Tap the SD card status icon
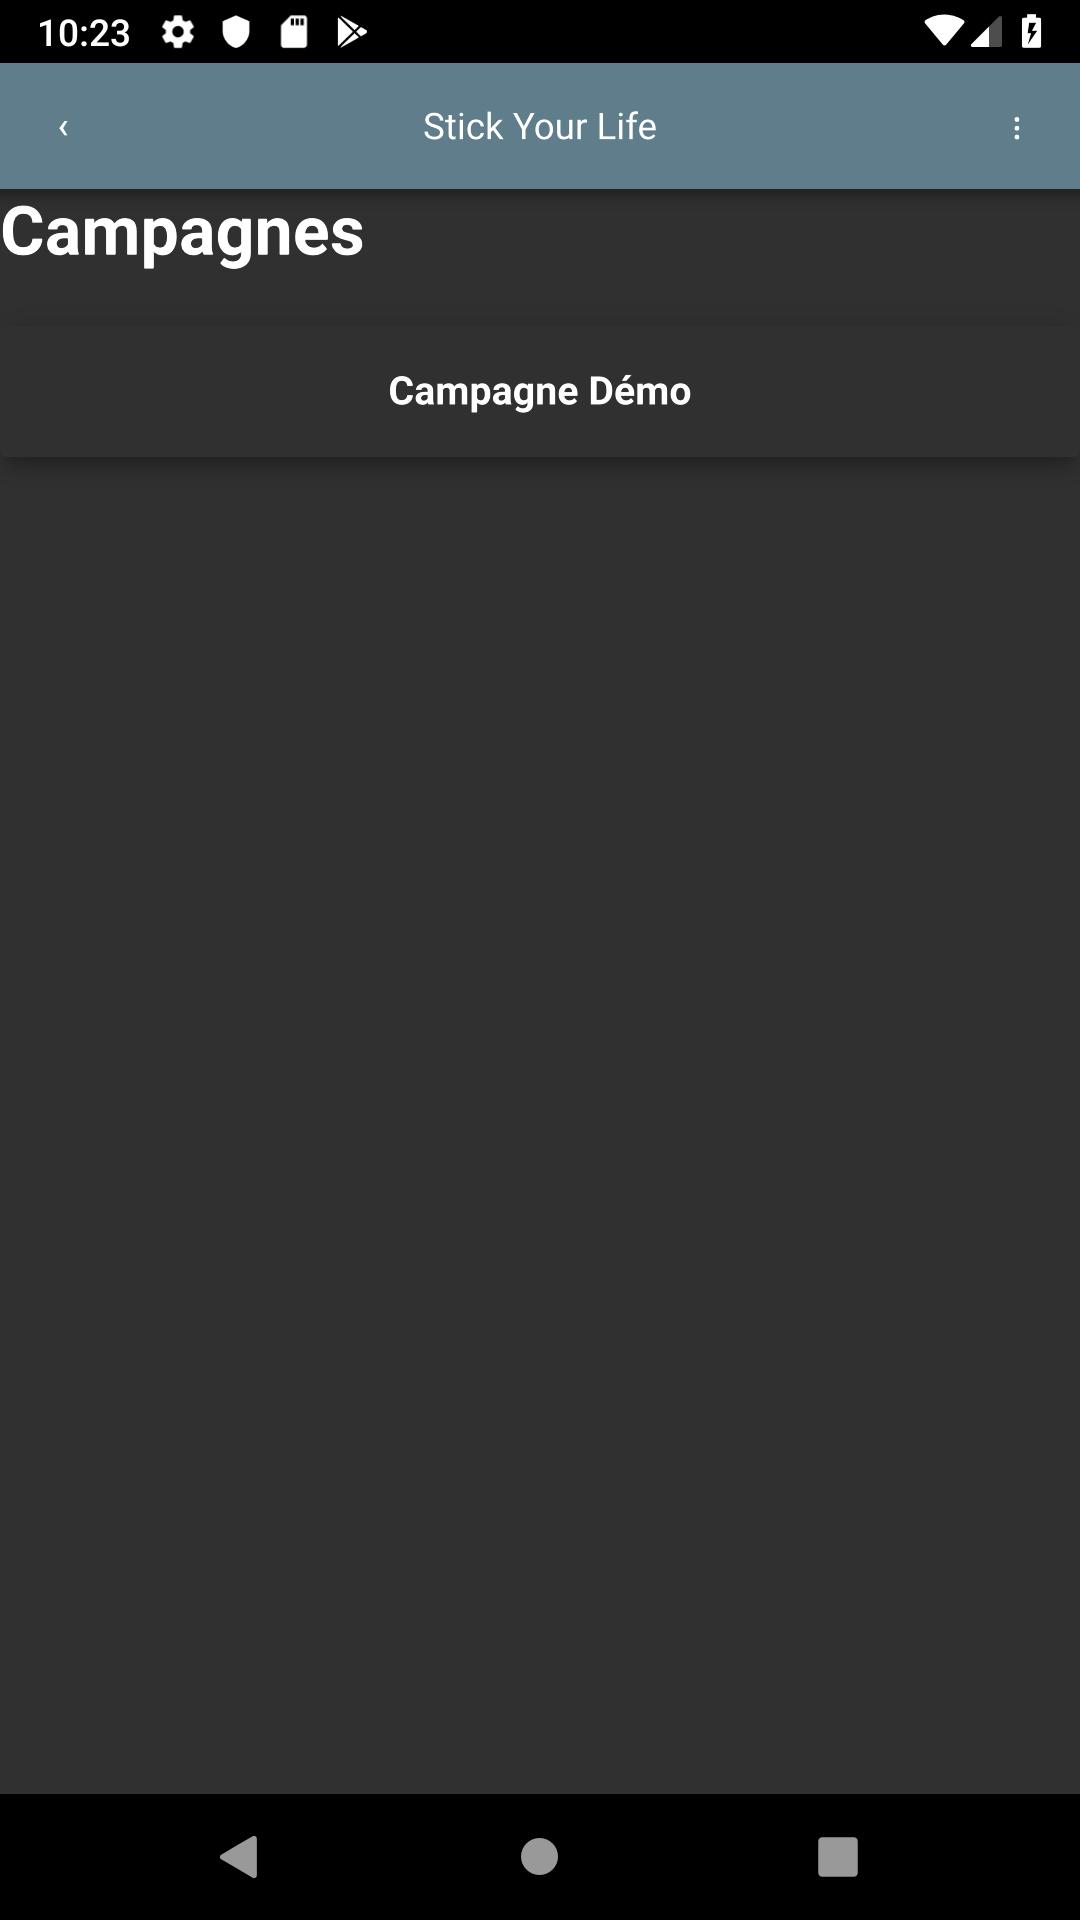 point(294,32)
